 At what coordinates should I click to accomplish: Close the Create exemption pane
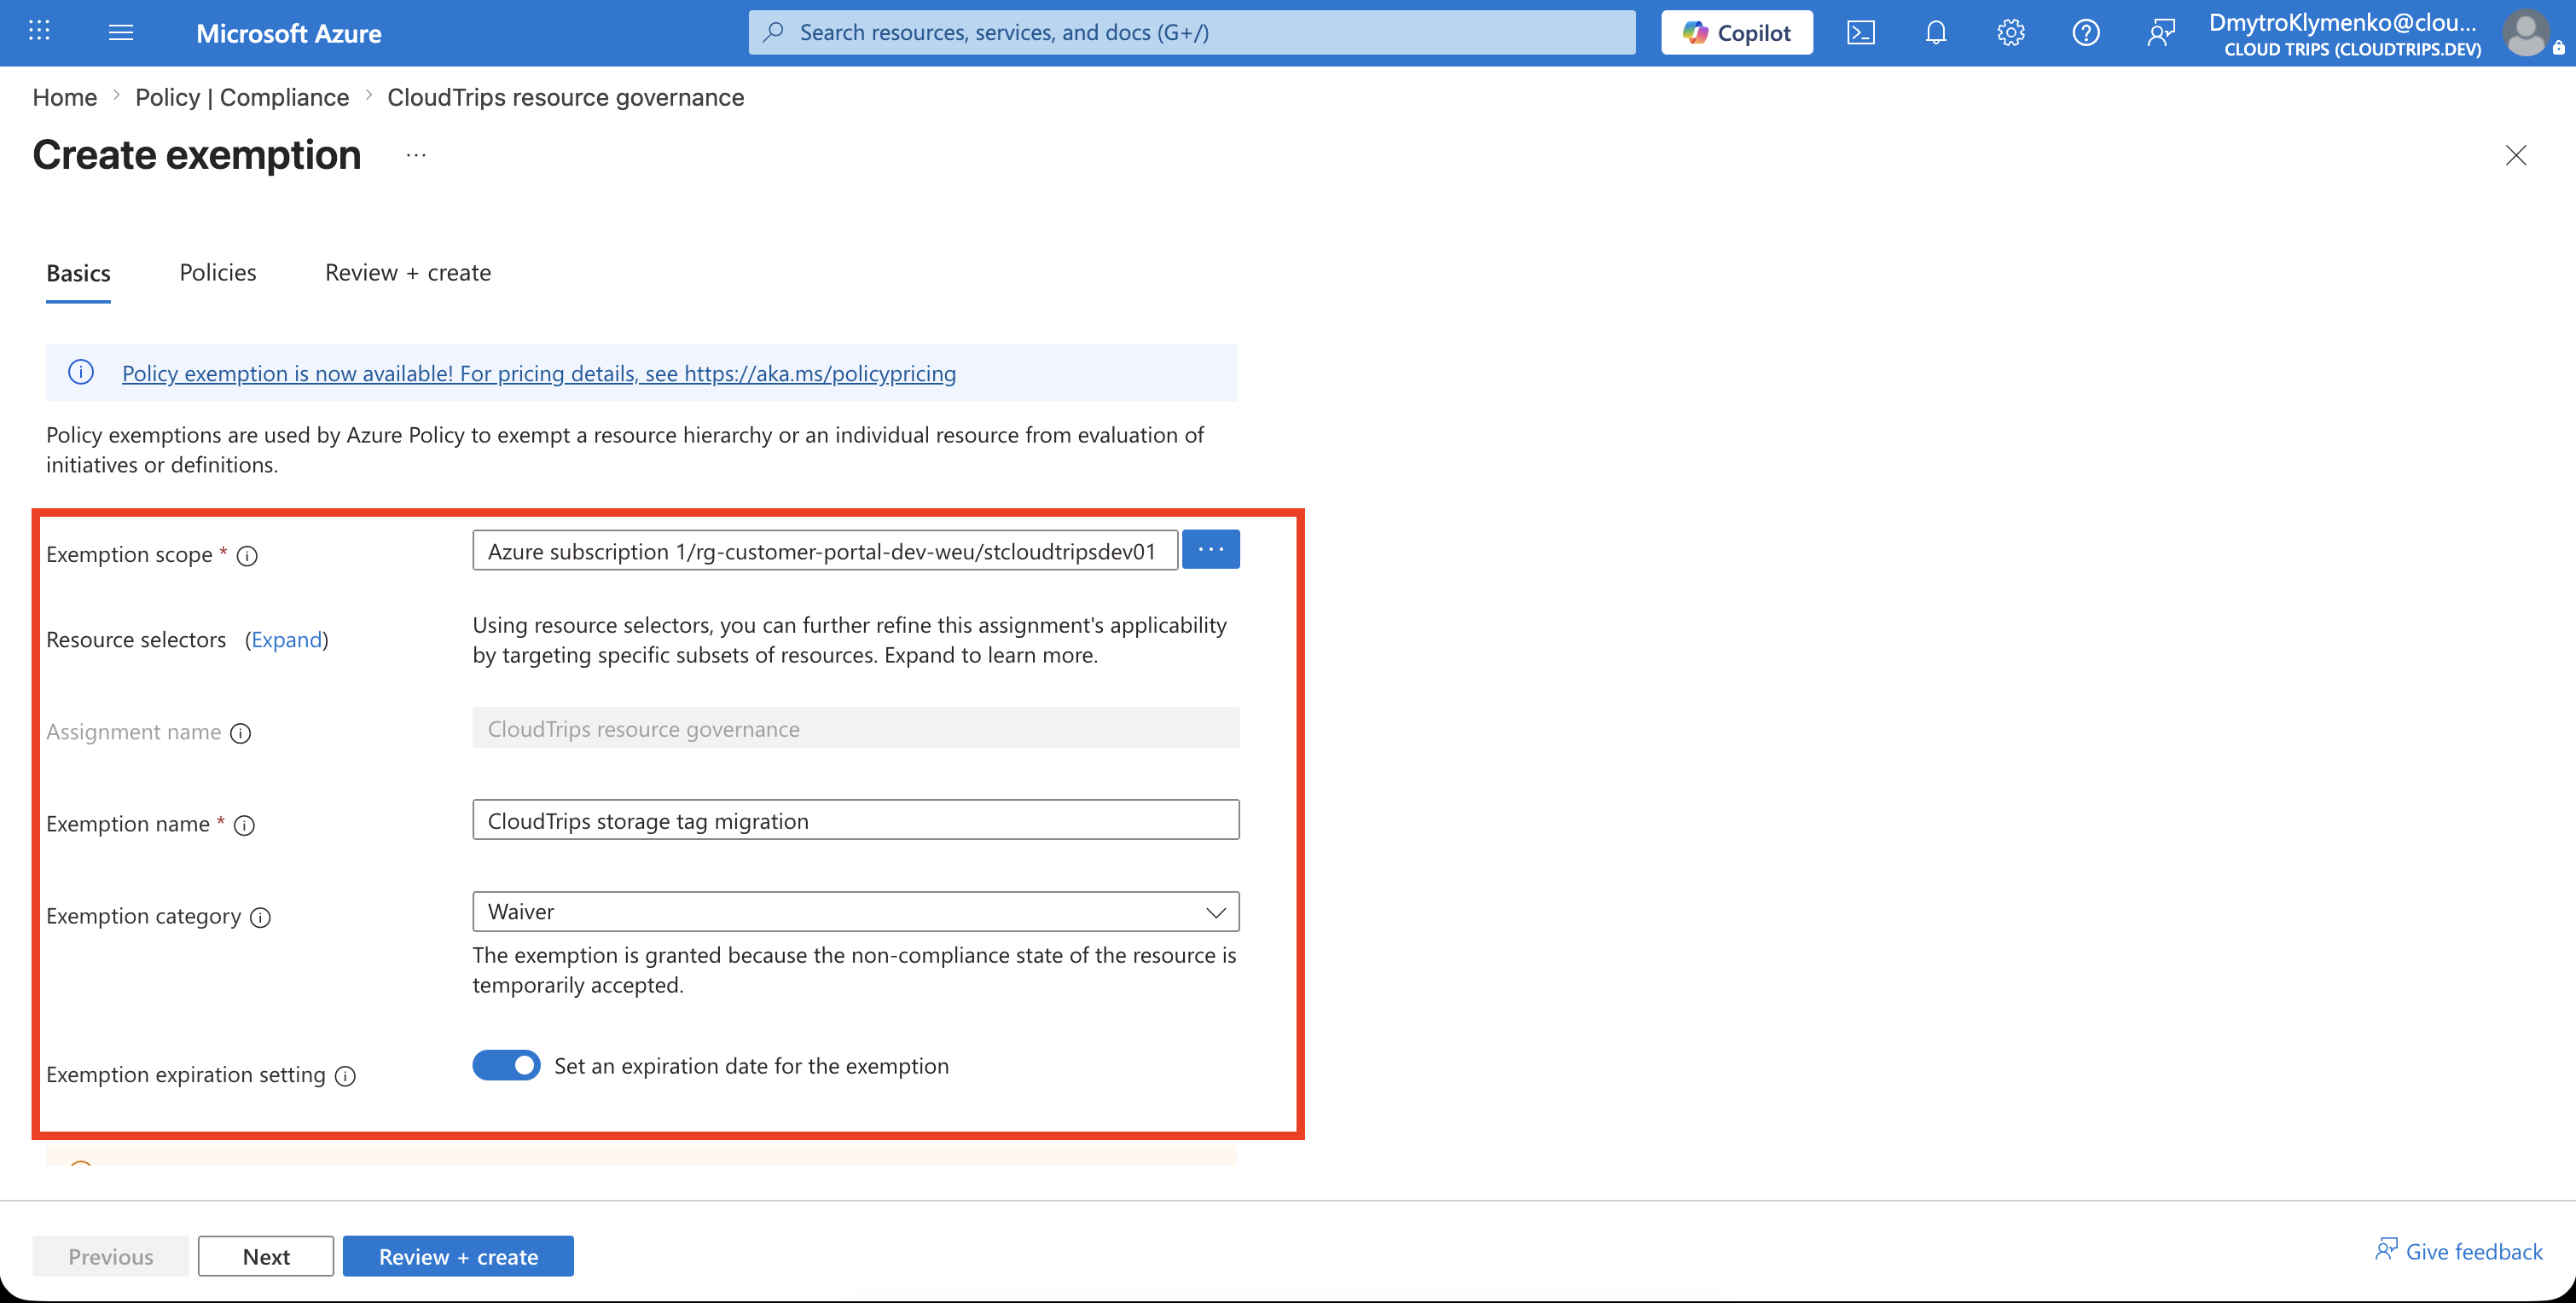[2516, 155]
